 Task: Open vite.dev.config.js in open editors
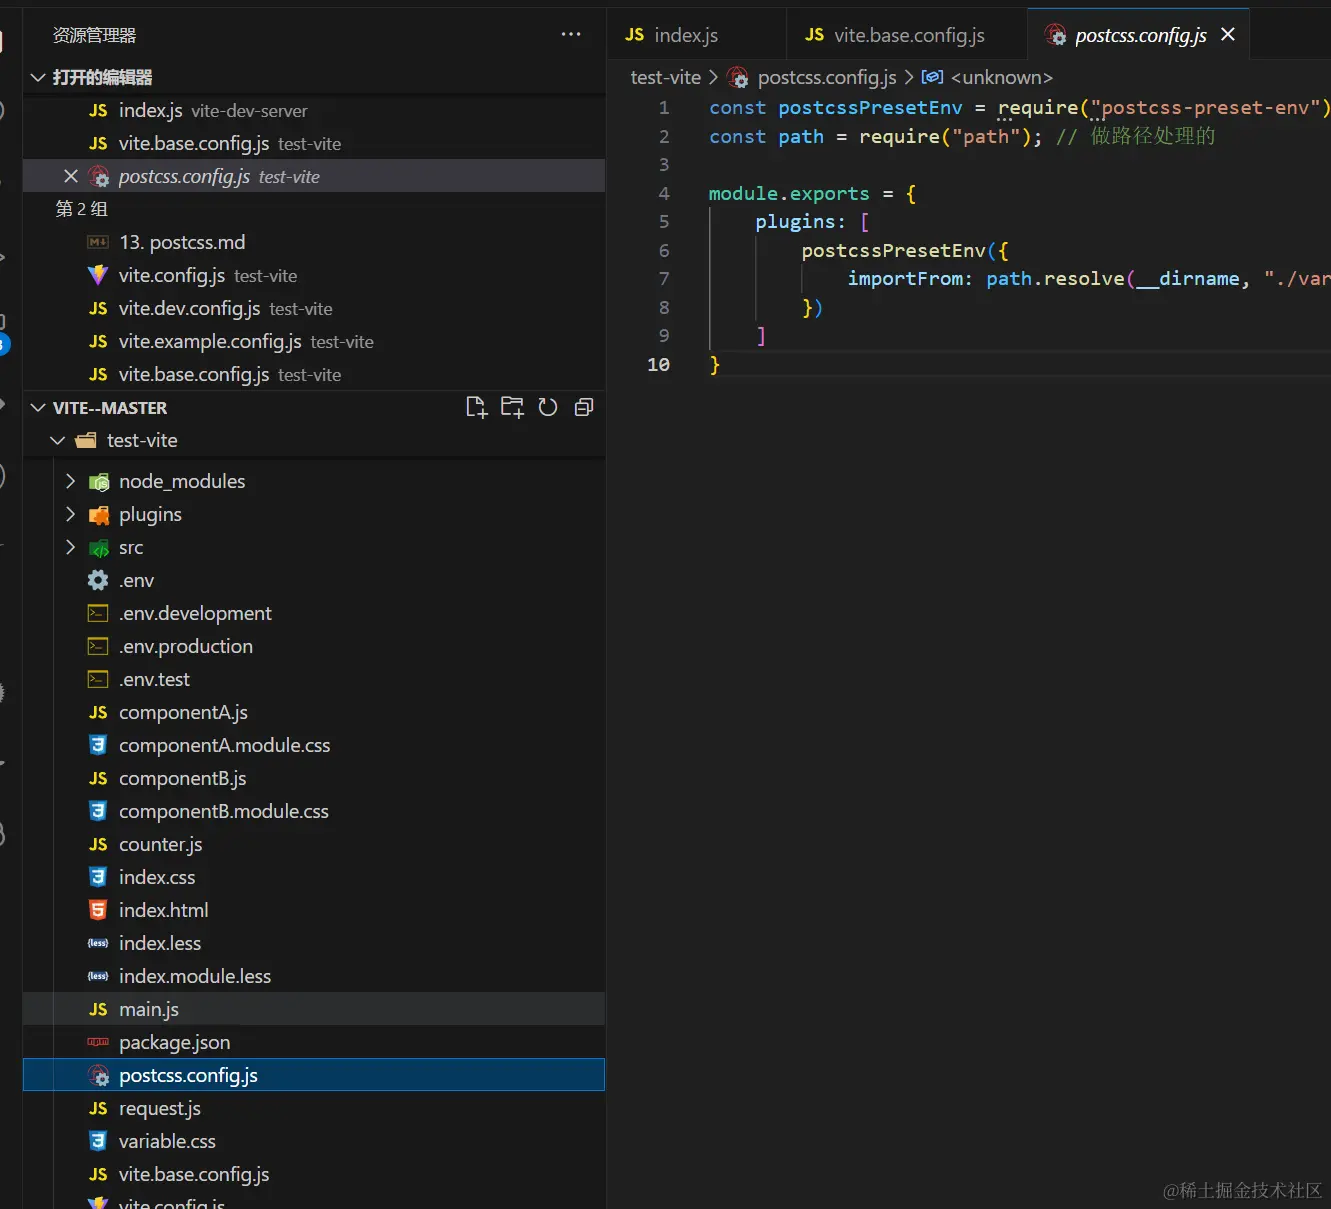[314, 308]
